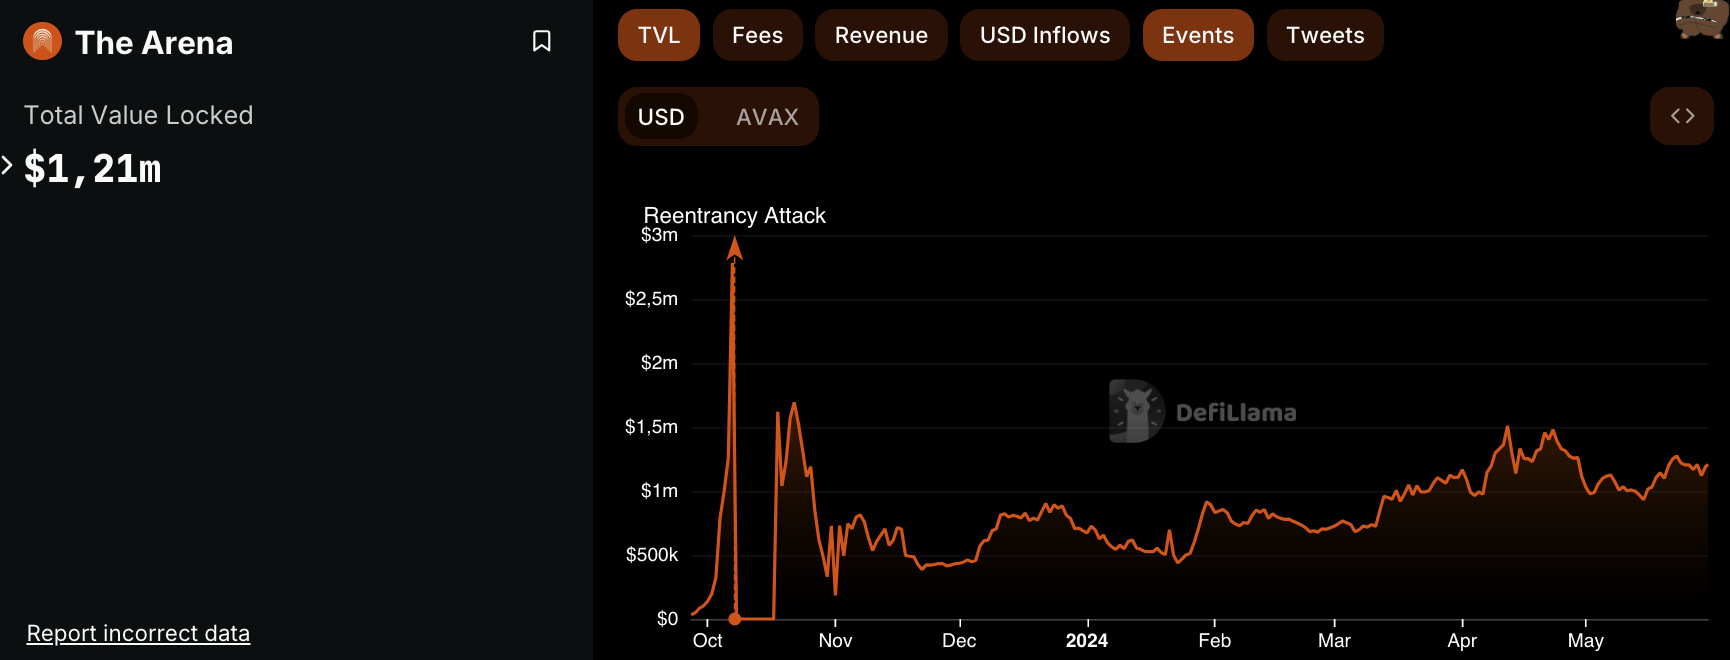Toggle the TVL chart metric
The width and height of the screenshot is (1730, 660).
click(658, 35)
